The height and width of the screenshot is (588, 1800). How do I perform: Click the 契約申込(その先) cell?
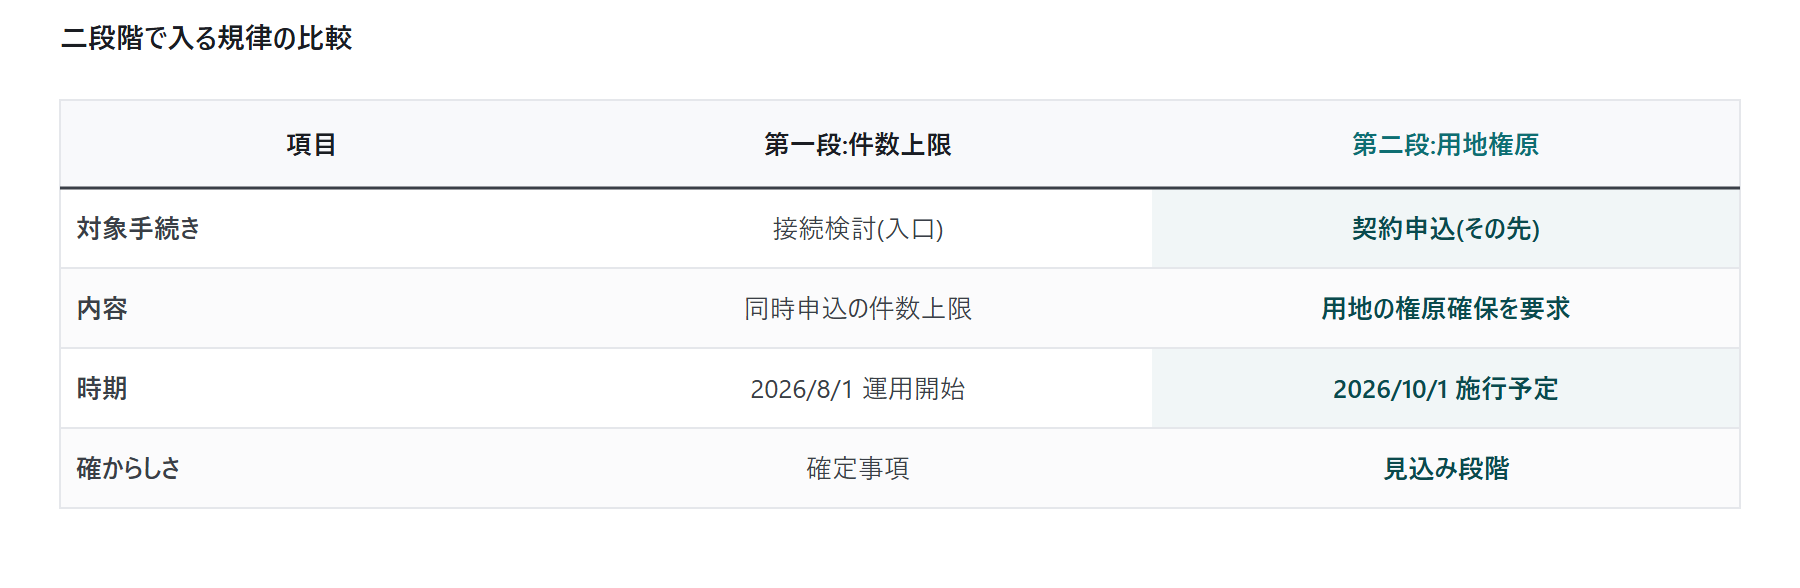pos(1446,228)
